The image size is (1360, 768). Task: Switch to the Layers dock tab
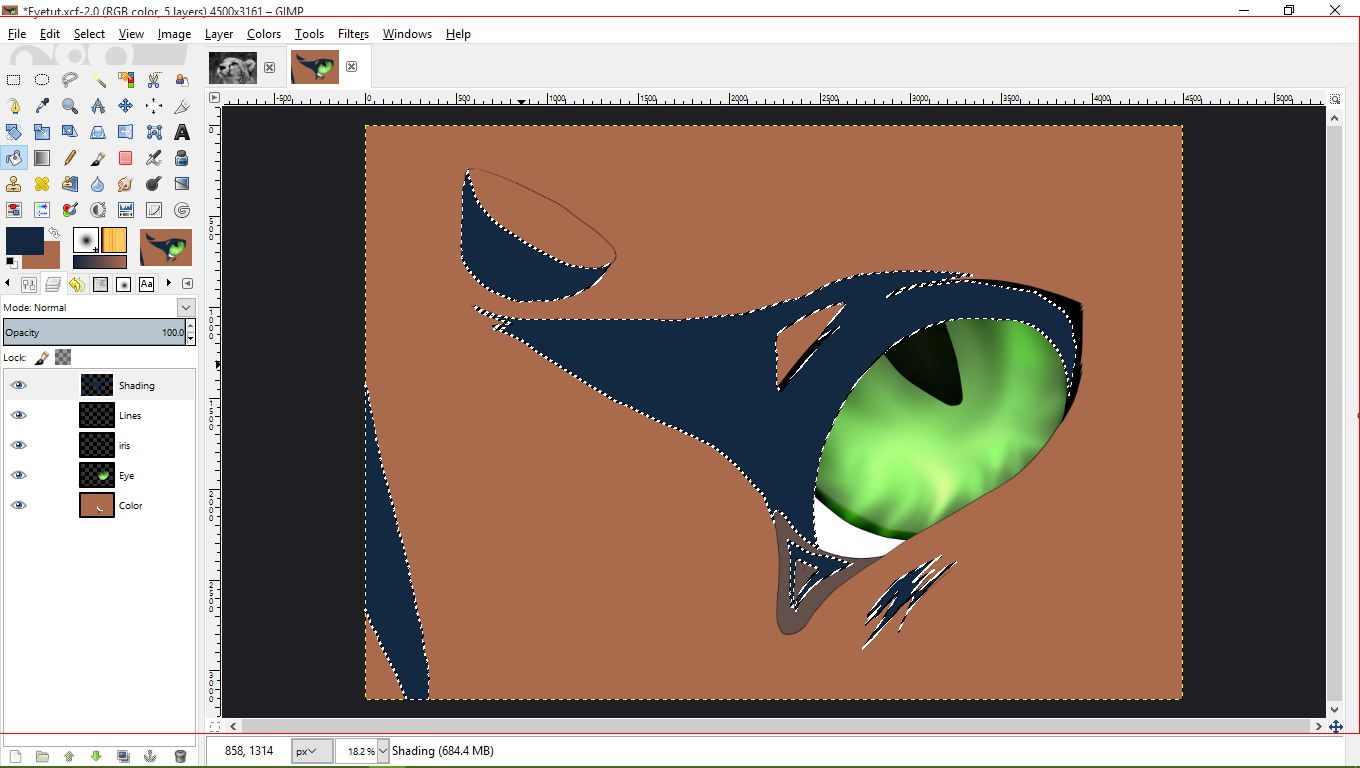53,284
